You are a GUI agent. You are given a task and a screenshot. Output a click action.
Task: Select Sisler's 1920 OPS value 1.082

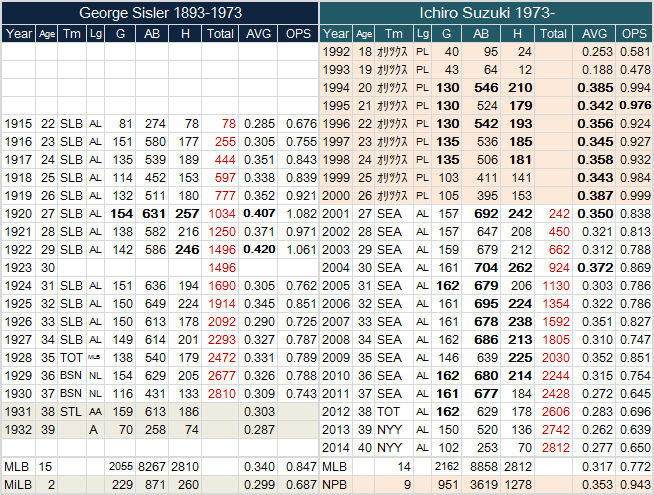point(298,214)
